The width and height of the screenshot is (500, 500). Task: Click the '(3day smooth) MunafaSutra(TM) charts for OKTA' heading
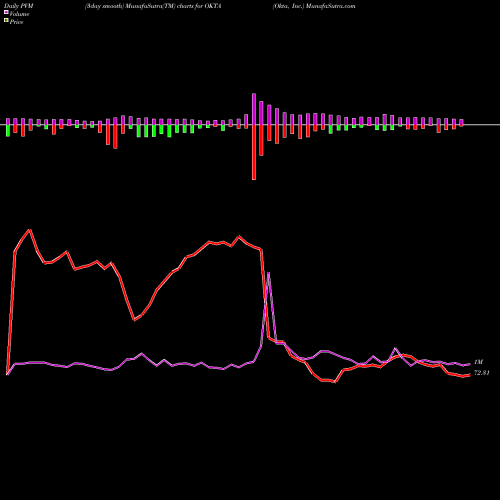(x=153, y=6)
